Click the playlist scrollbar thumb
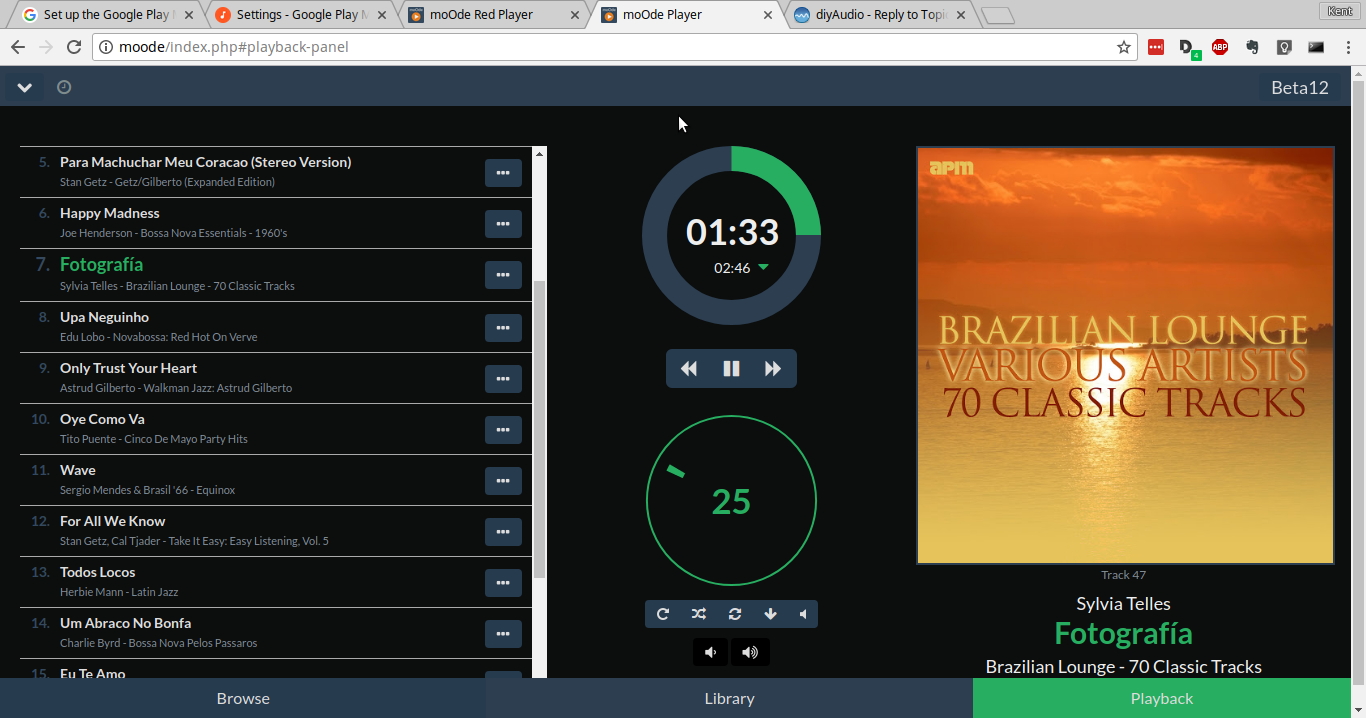 point(540,429)
